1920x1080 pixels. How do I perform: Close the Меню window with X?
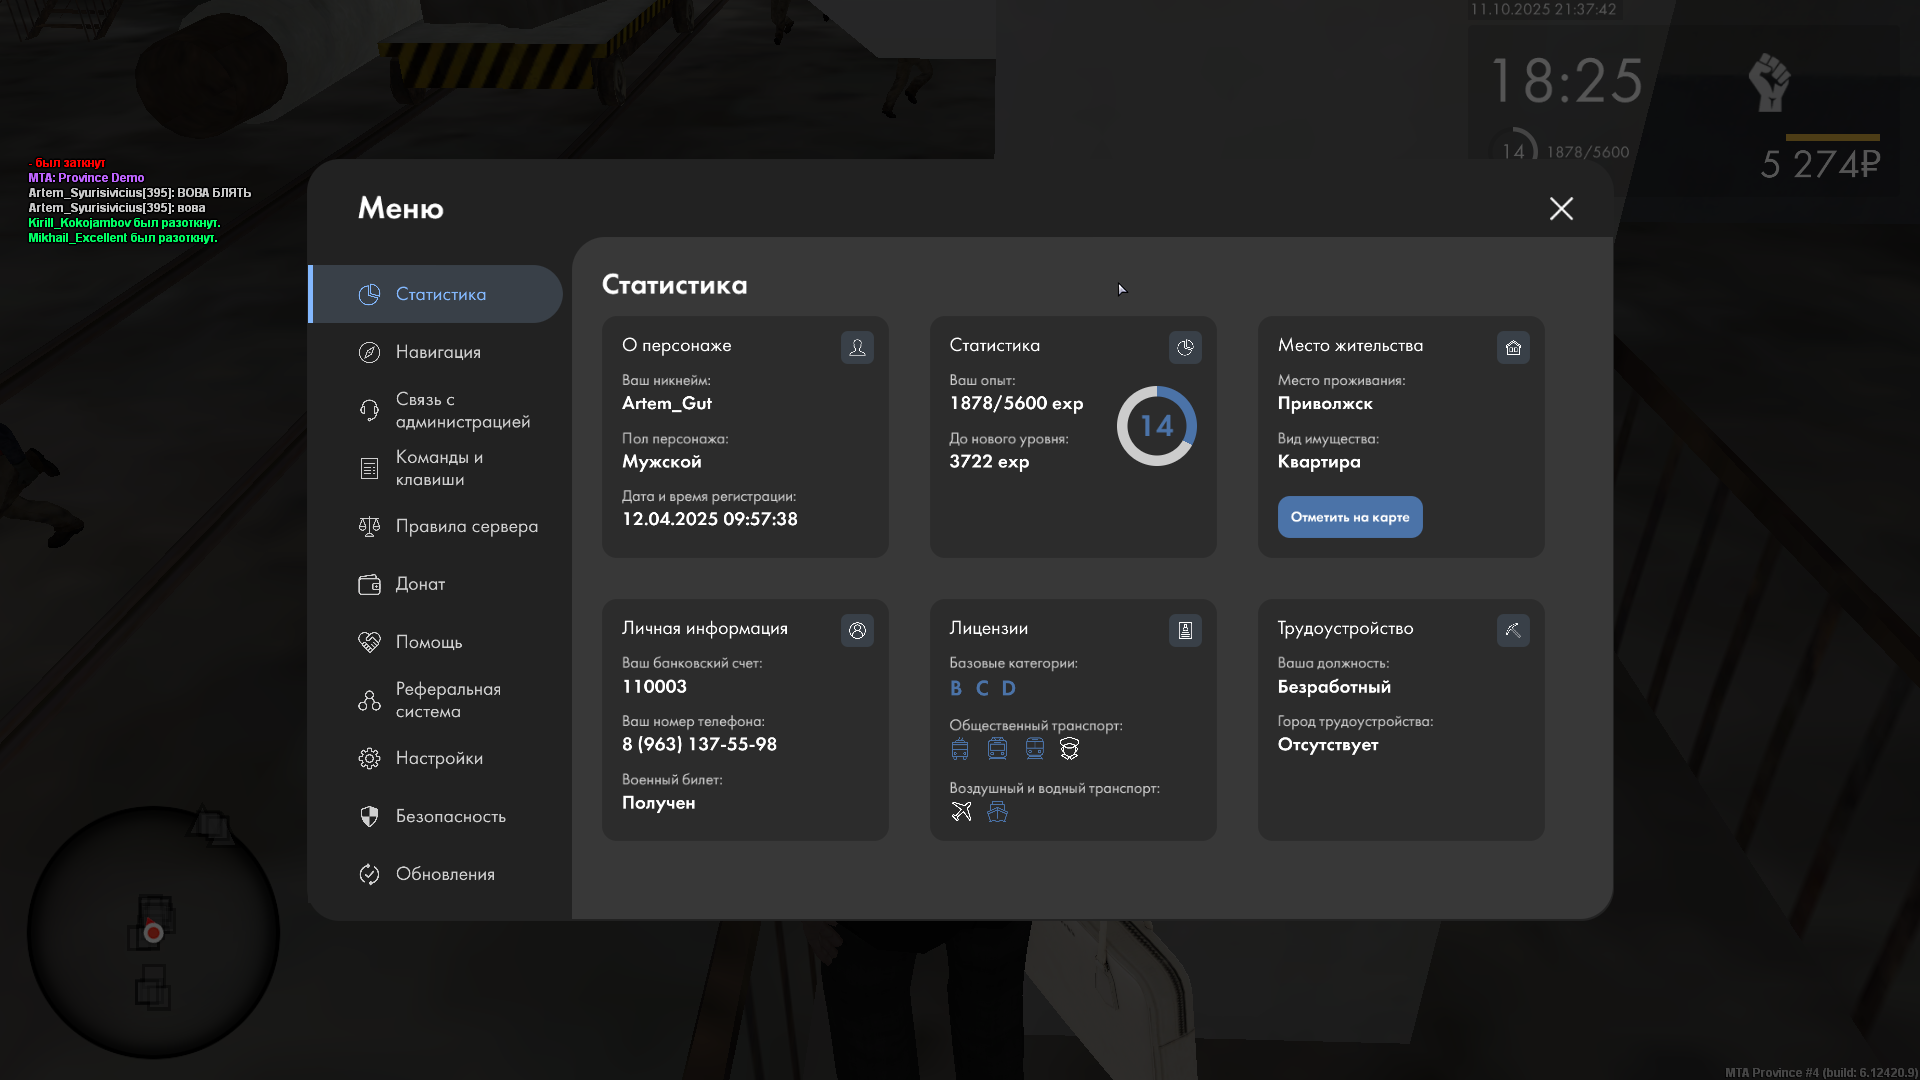1561,208
